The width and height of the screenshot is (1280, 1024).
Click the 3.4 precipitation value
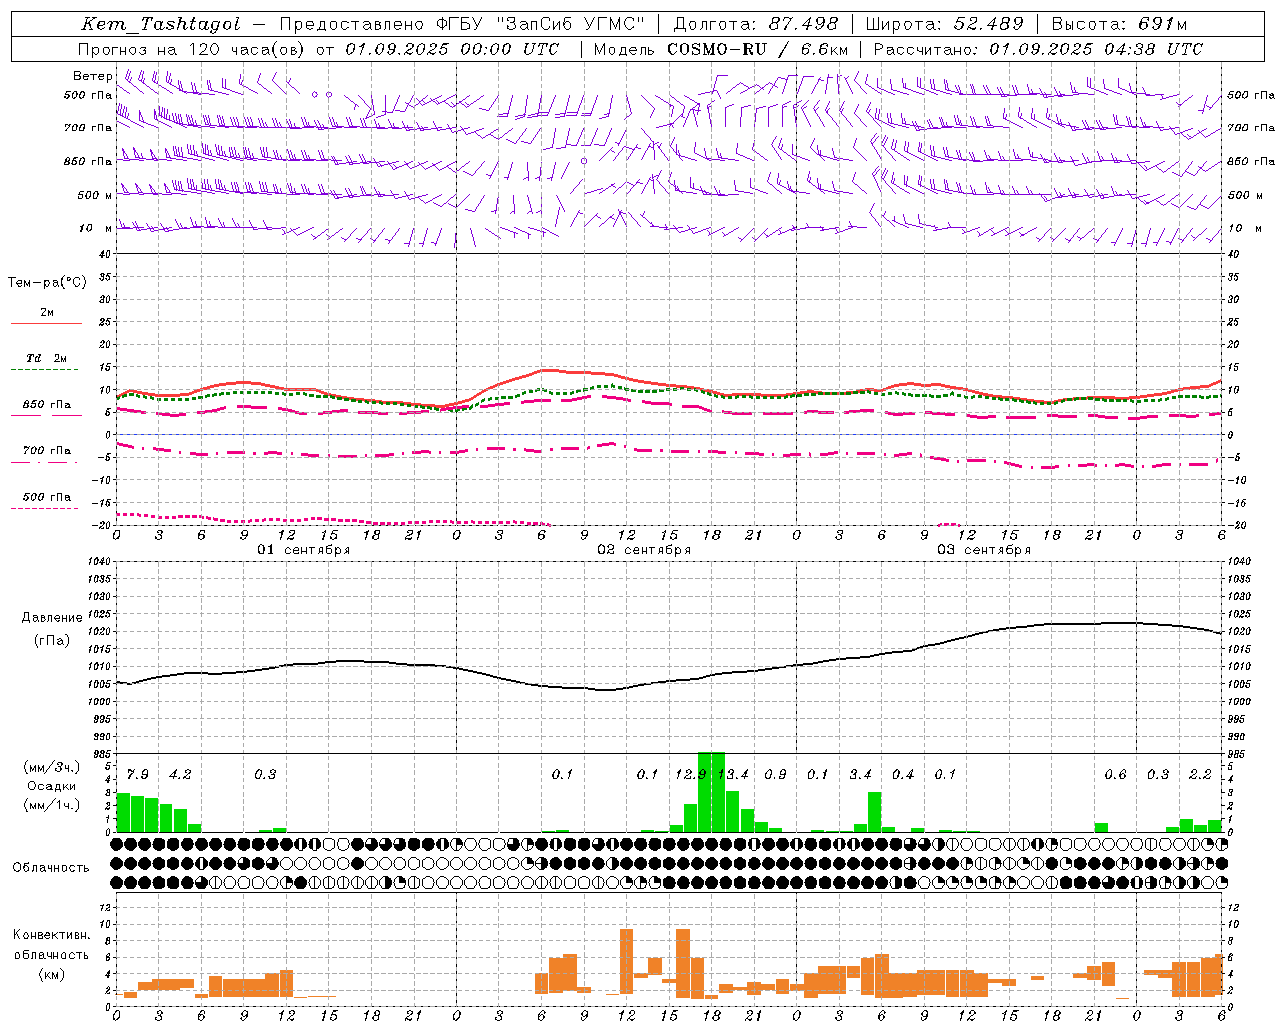coord(860,774)
